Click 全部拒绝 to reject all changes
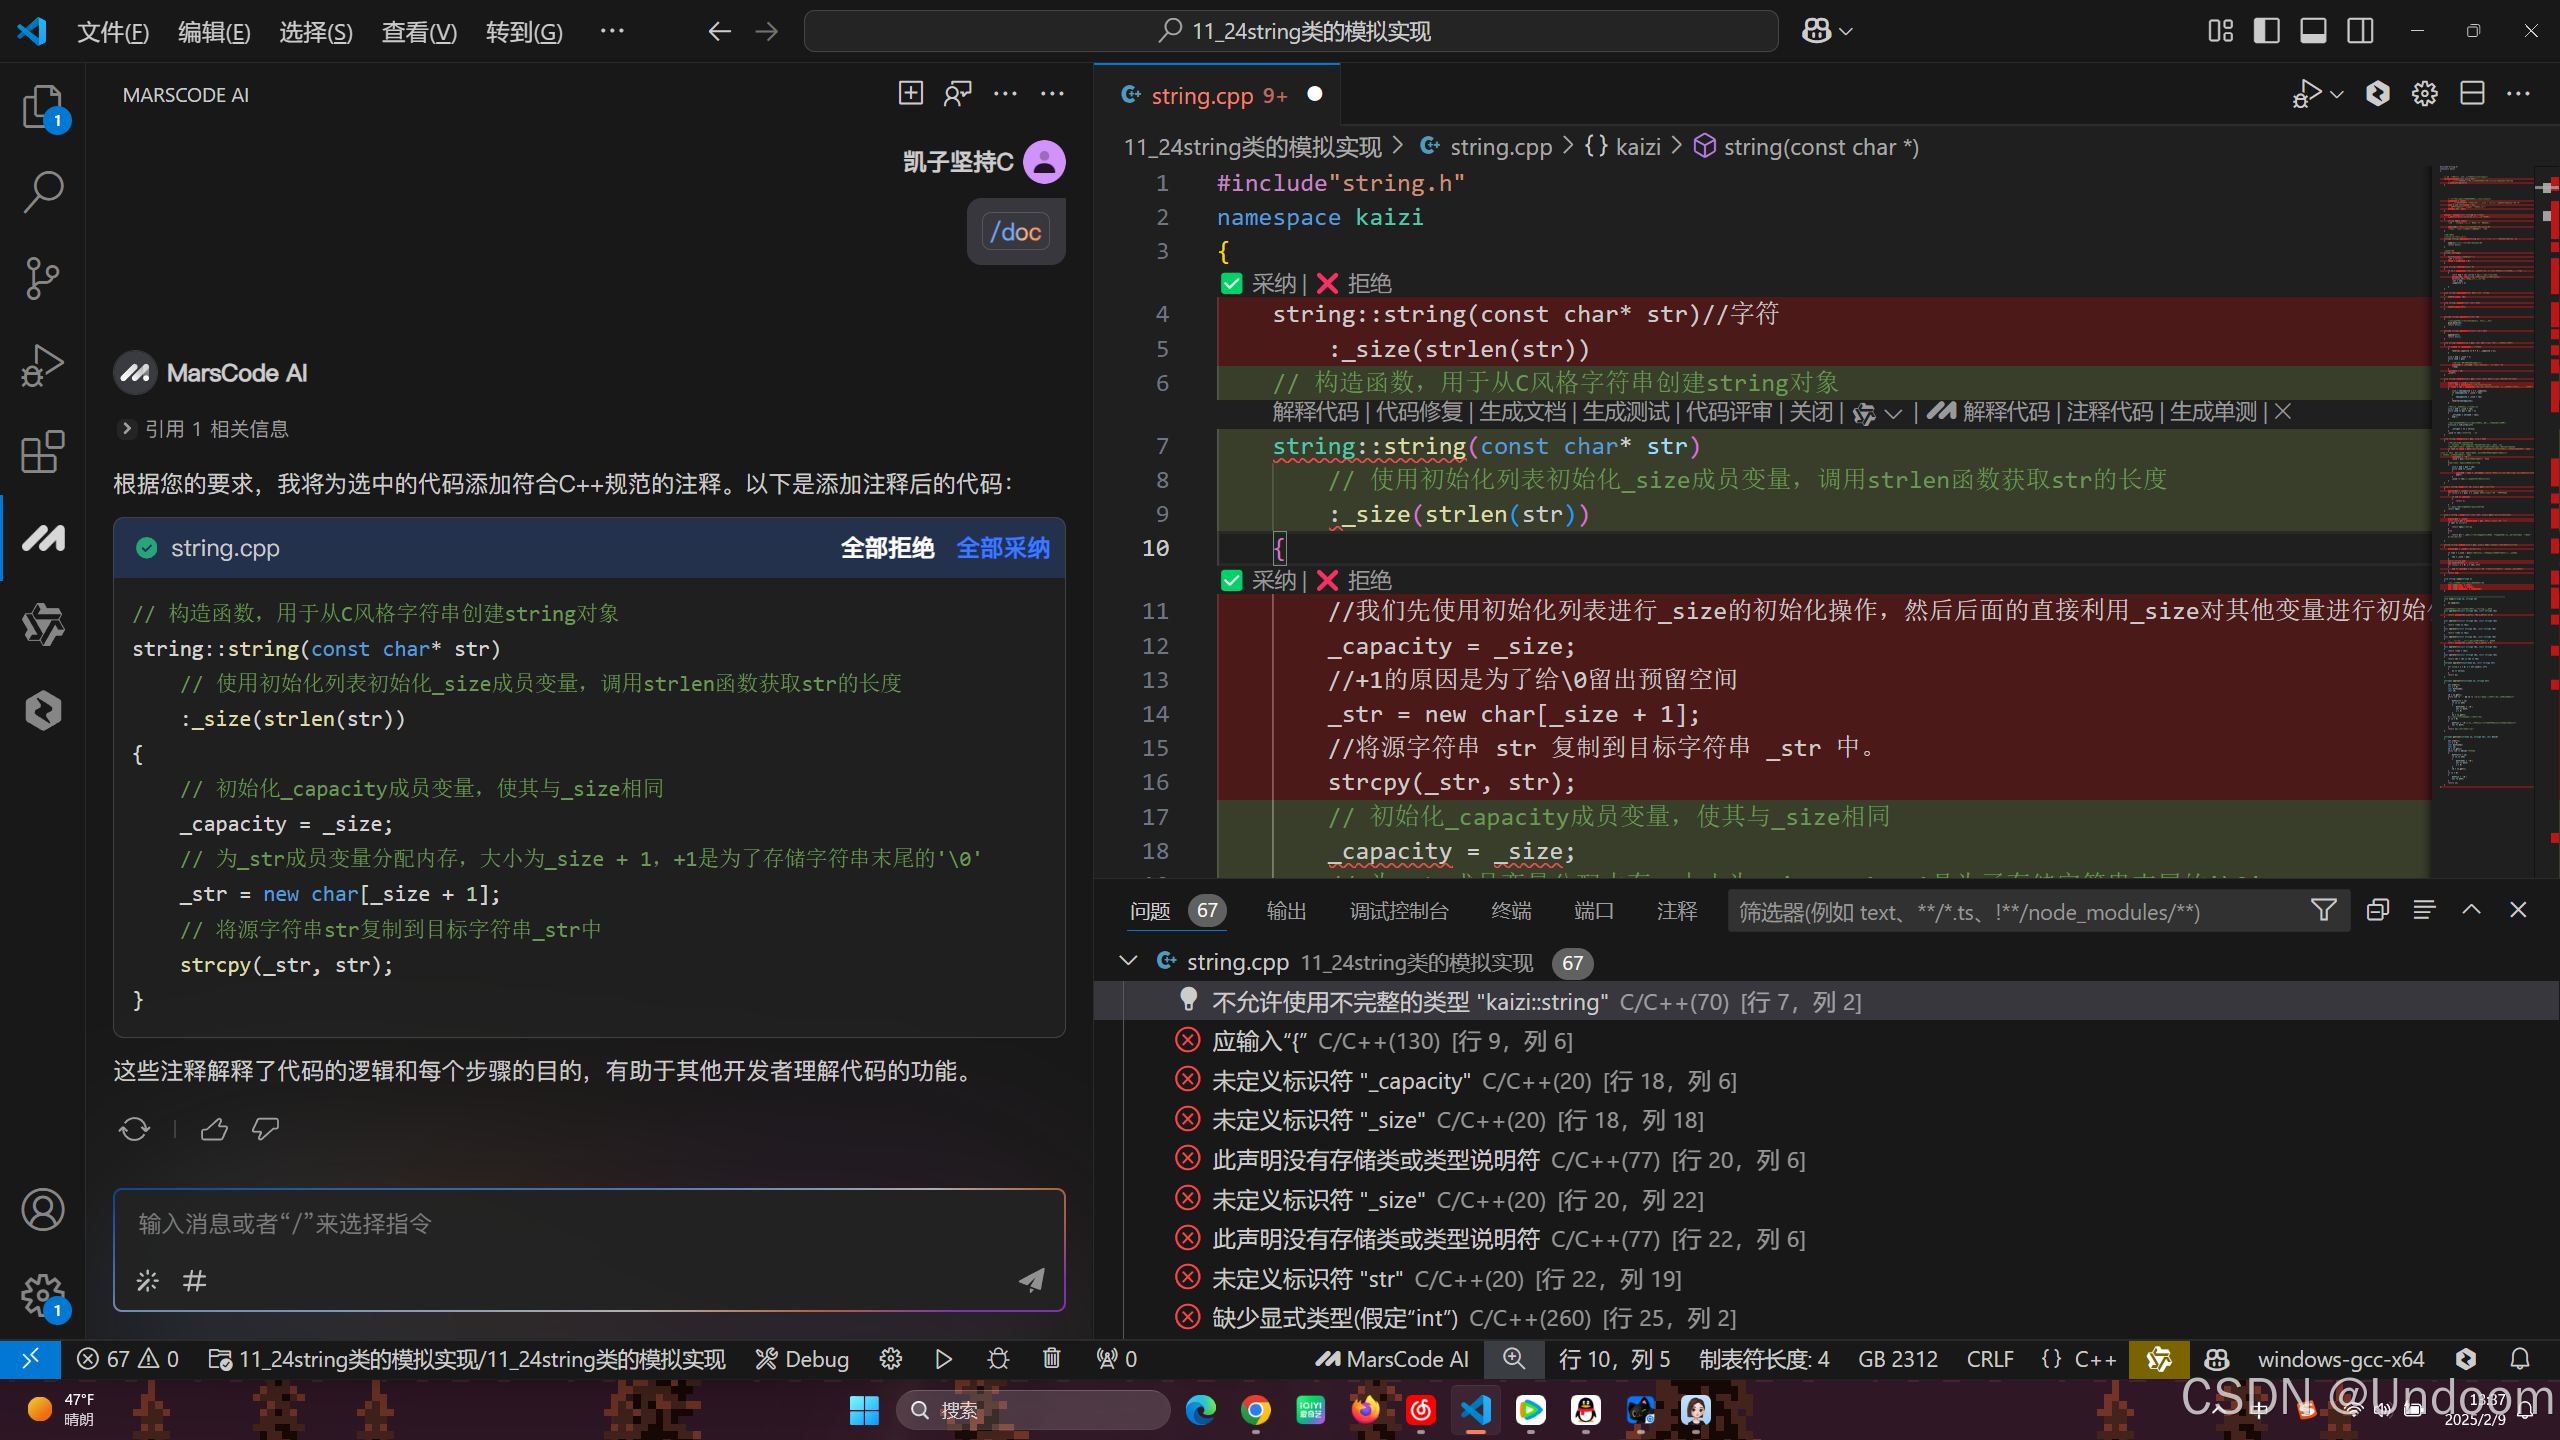The height and width of the screenshot is (1440, 2560). click(886, 548)
